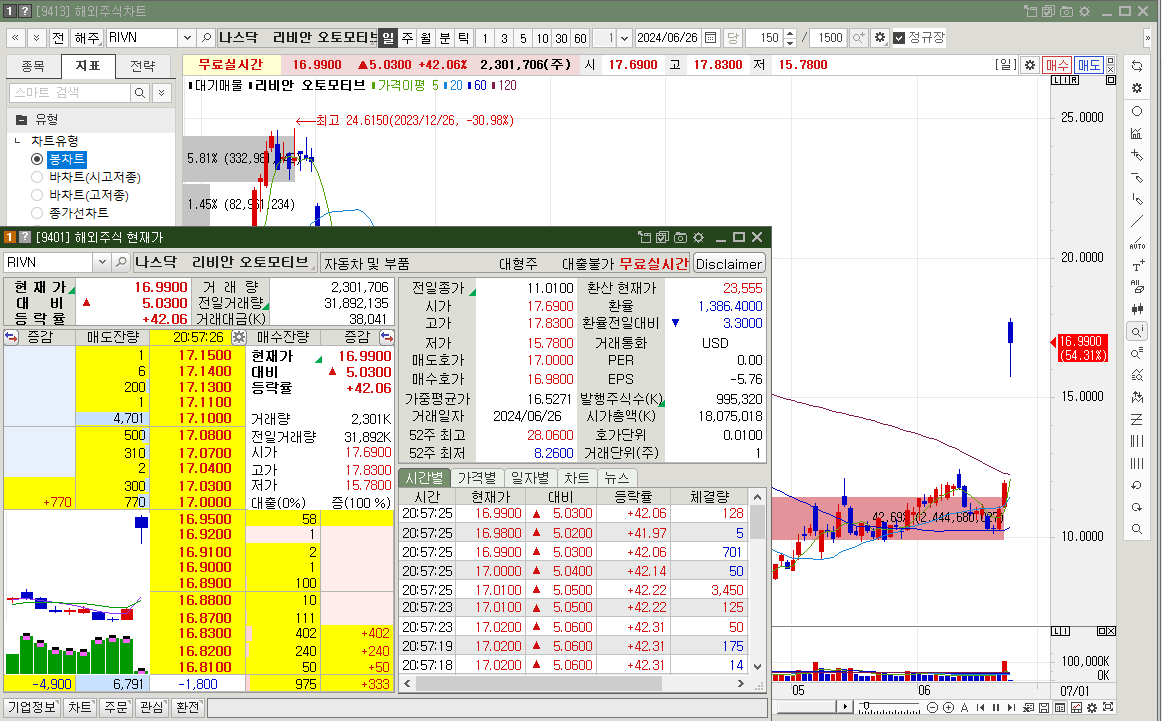
Task: Select the diagonal trend line tool
Action: 1137,222
